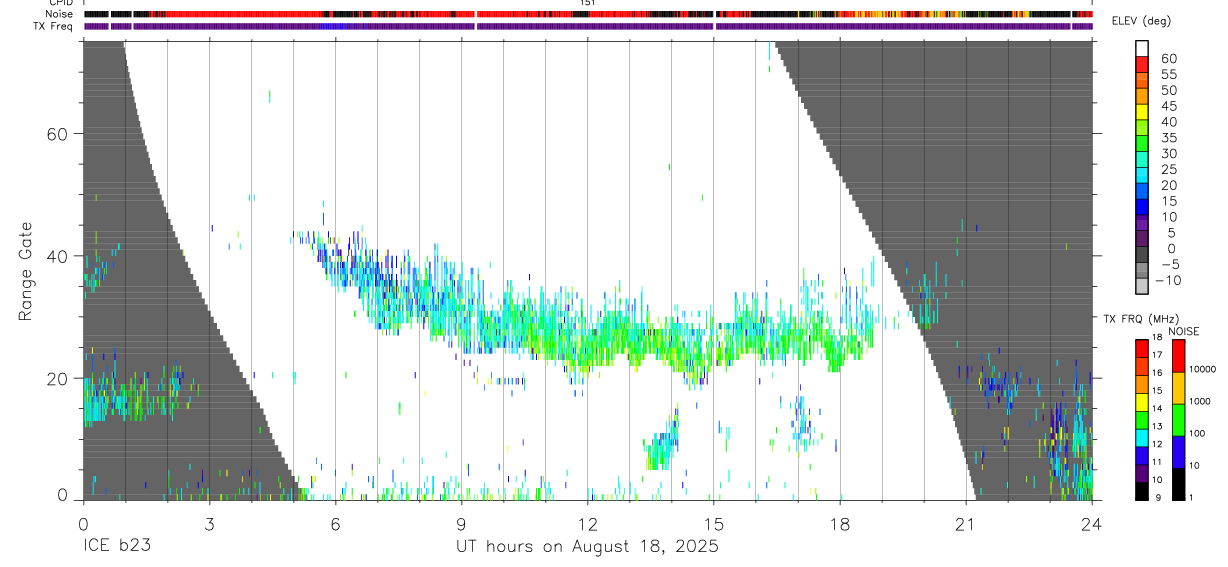The height and width of the screenshot is (567, 1228).
Task: Click the orange 1000–10000 NOISE colorbar segment
Action: coord(1179,388)
